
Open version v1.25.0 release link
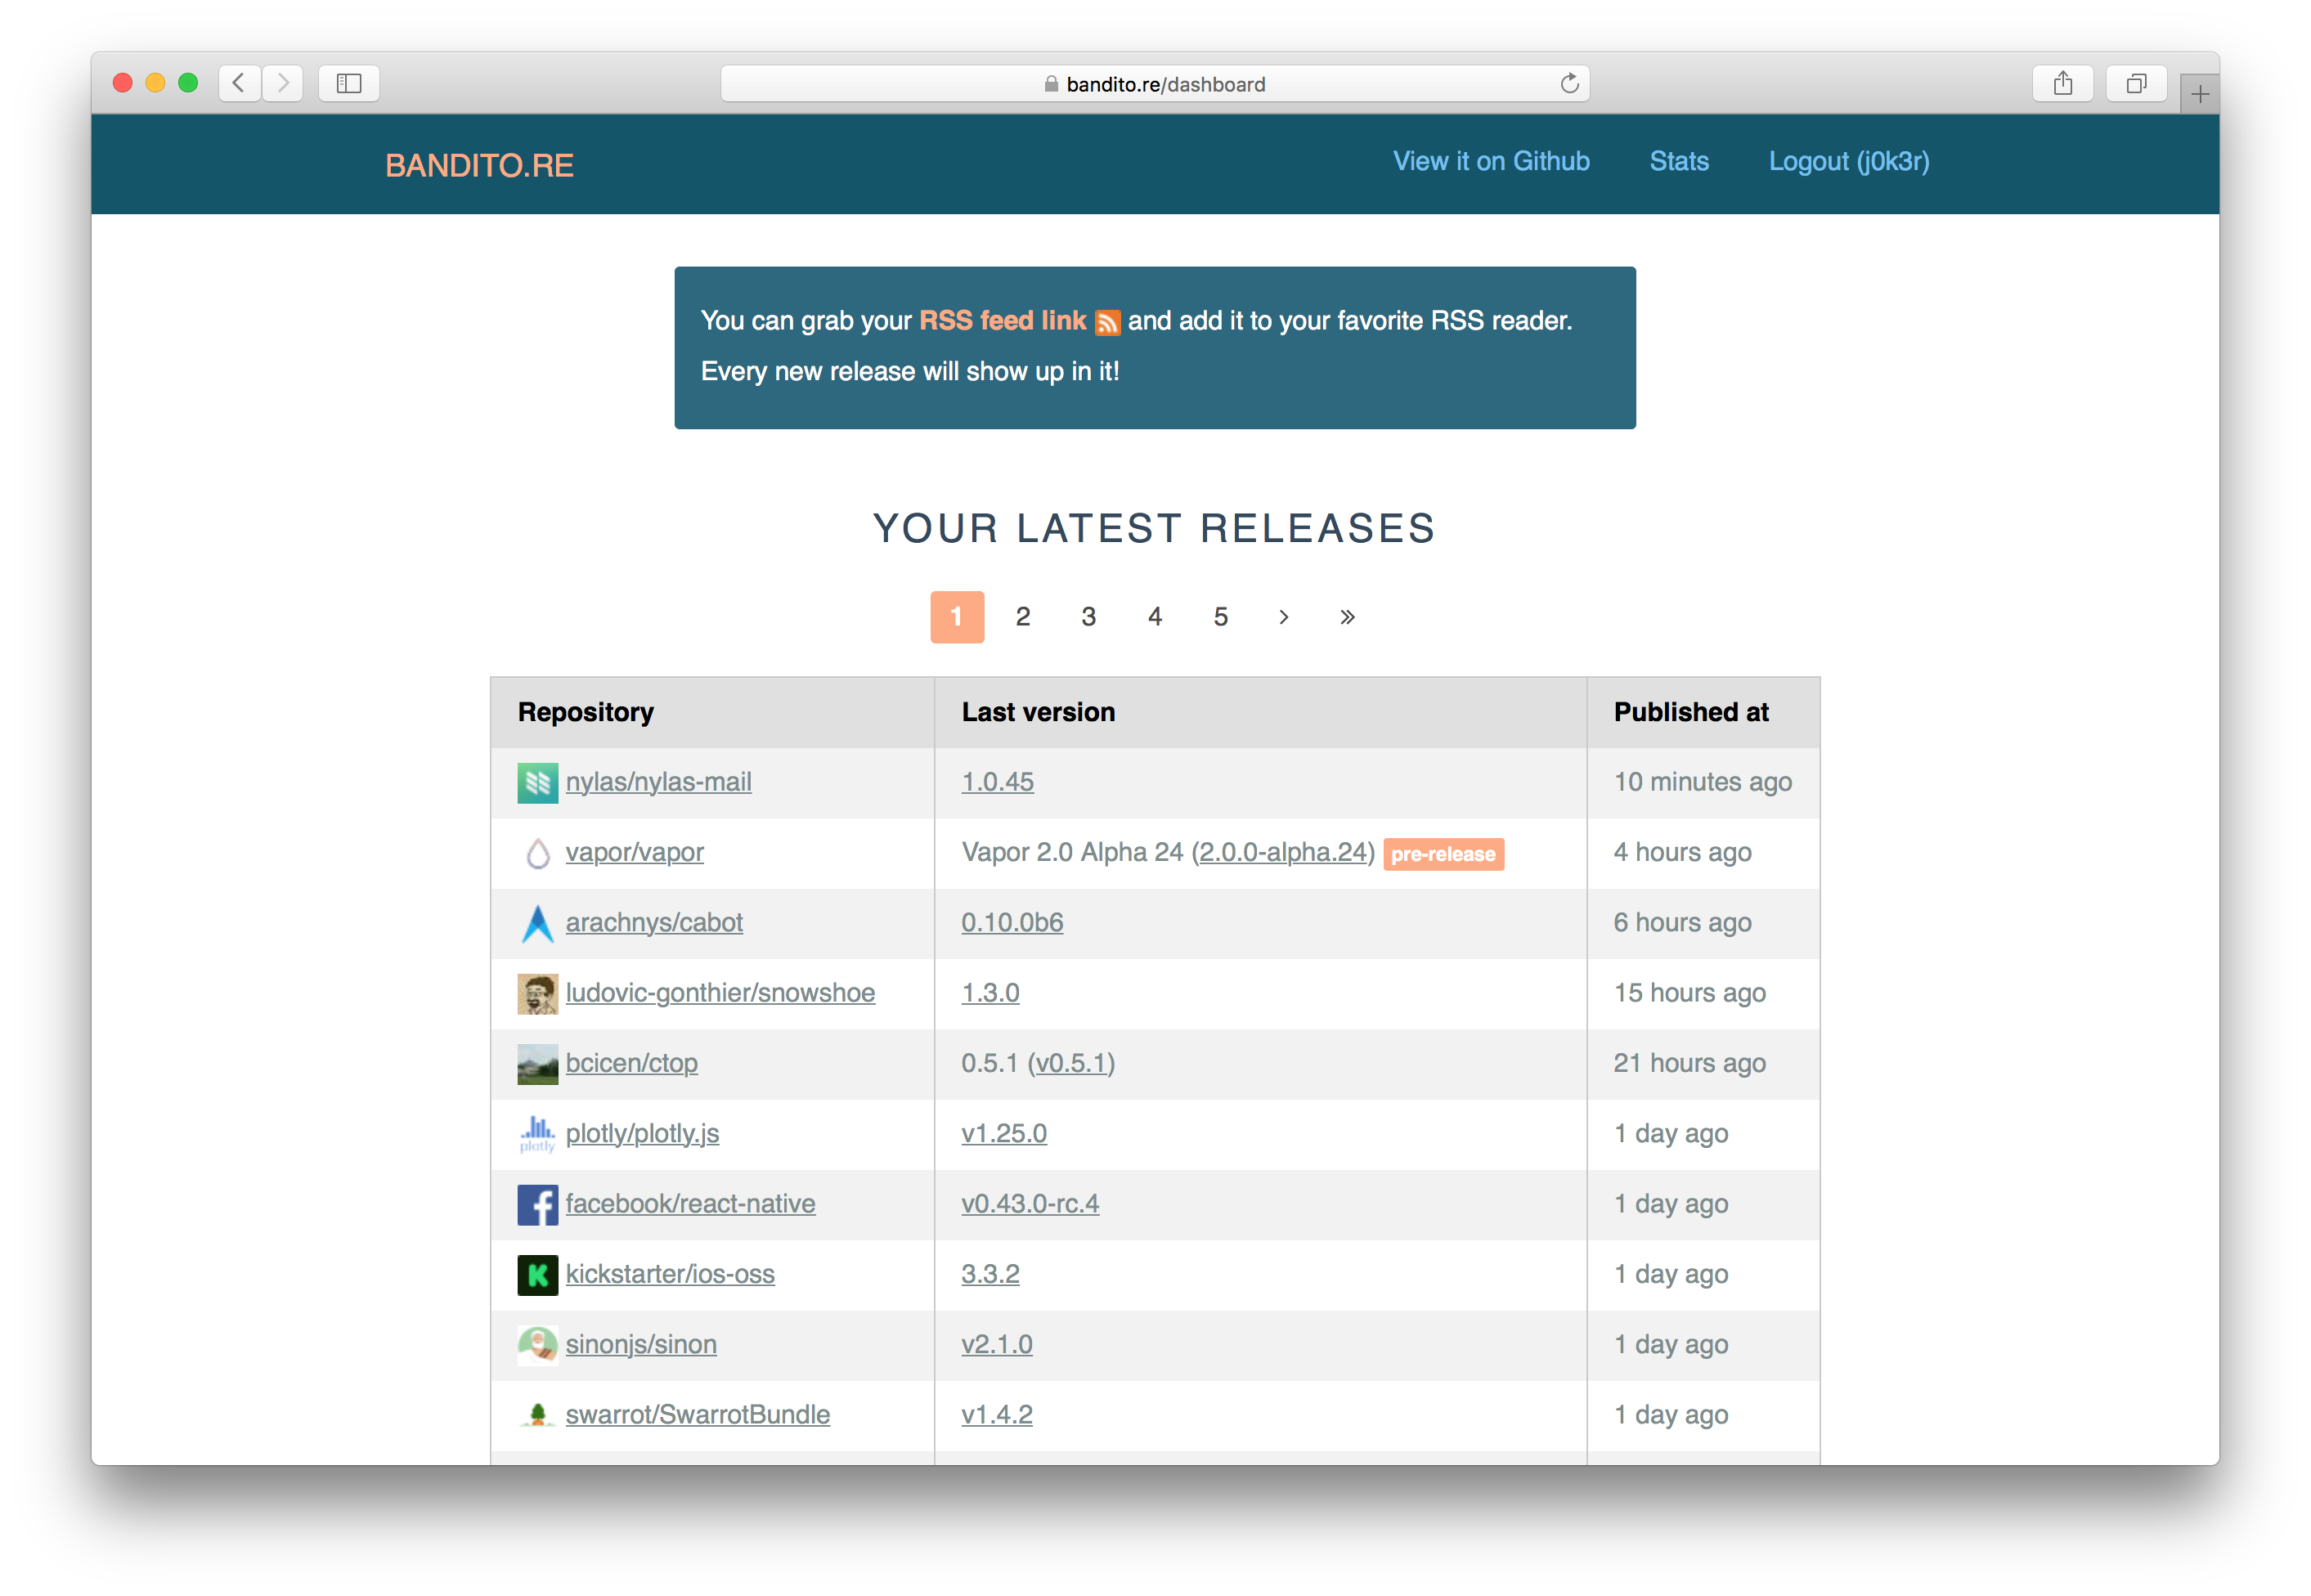(1003, 1134)
